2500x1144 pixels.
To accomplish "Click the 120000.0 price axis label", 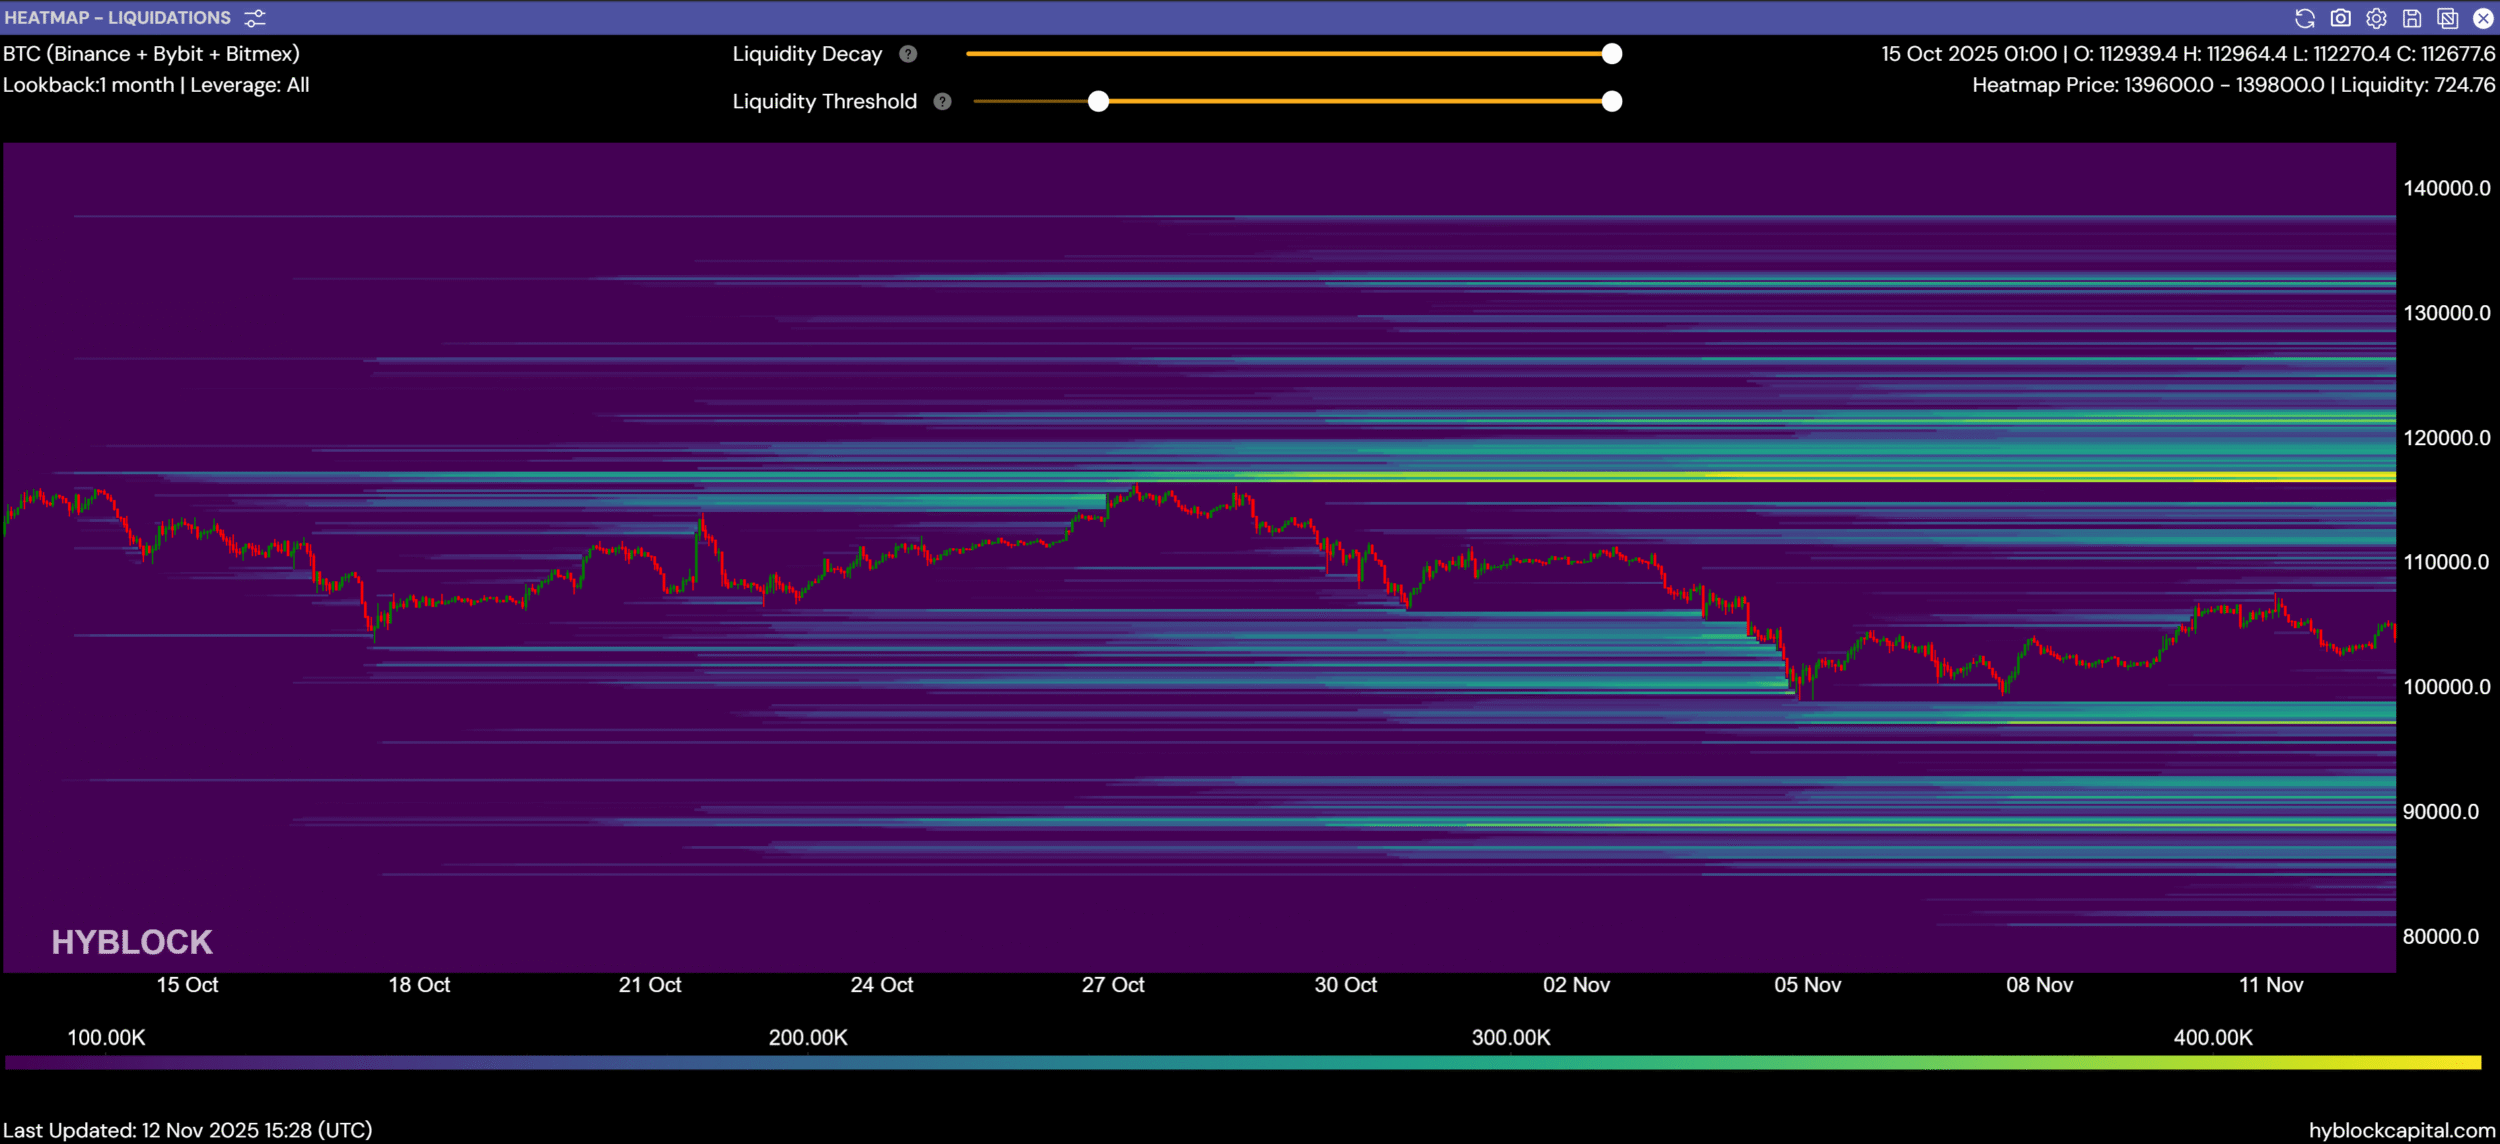I will click(2446, 438).
